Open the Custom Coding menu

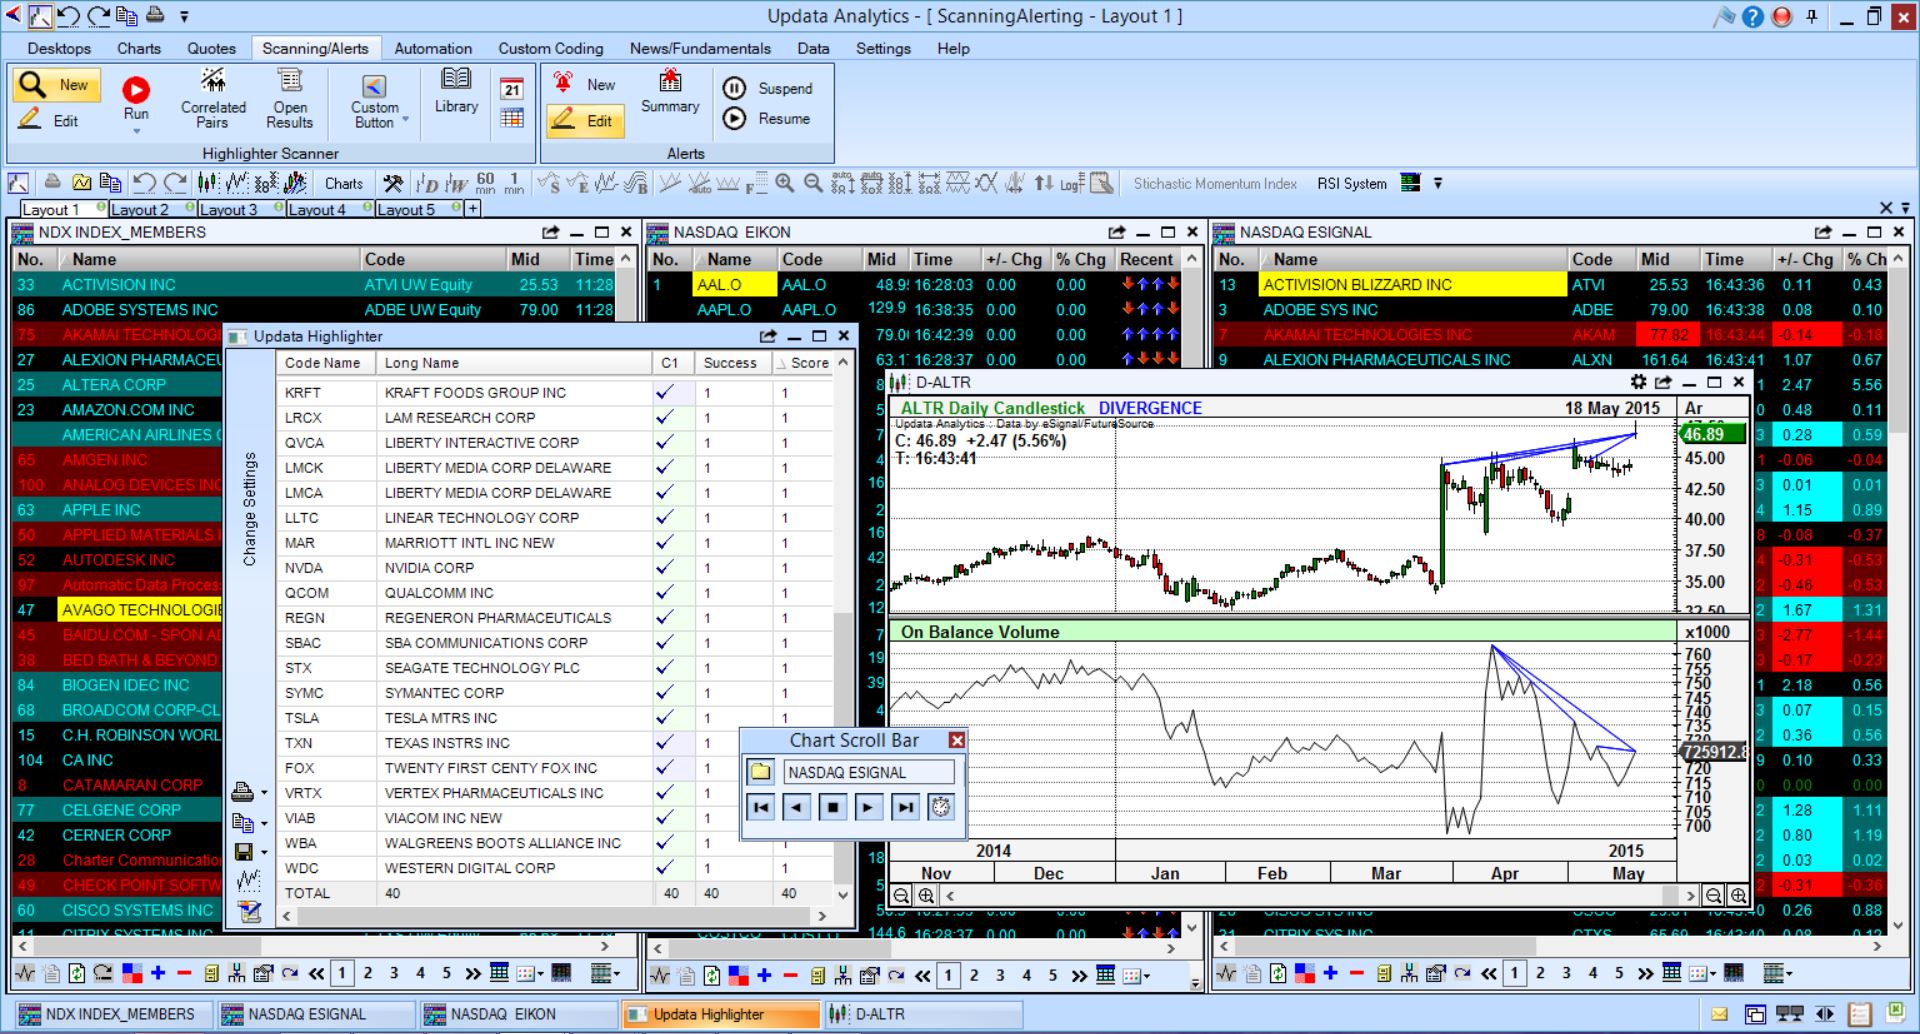[x=551, y=48]
